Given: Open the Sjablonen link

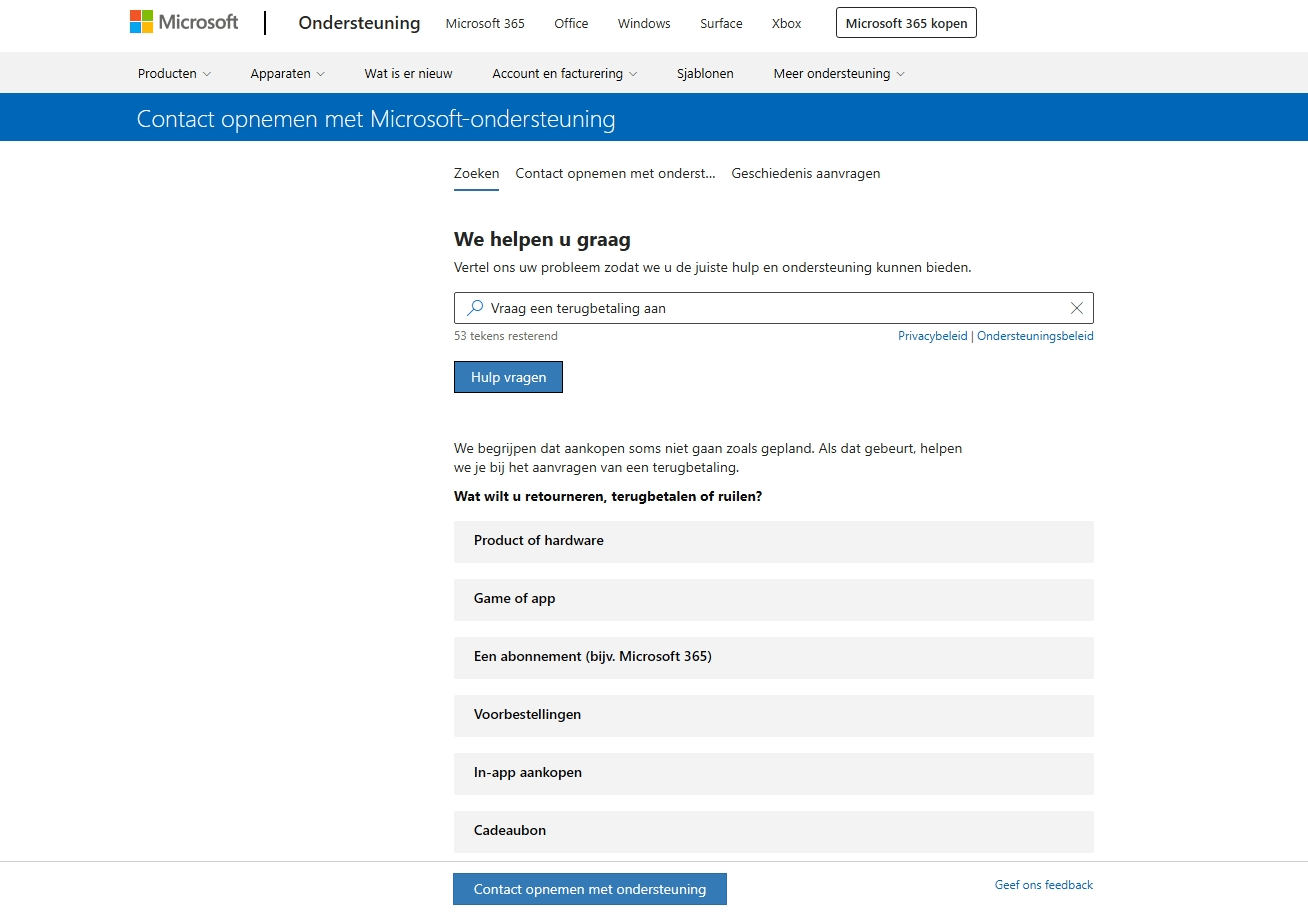Looking at the screenshot, I should [705, 73].
